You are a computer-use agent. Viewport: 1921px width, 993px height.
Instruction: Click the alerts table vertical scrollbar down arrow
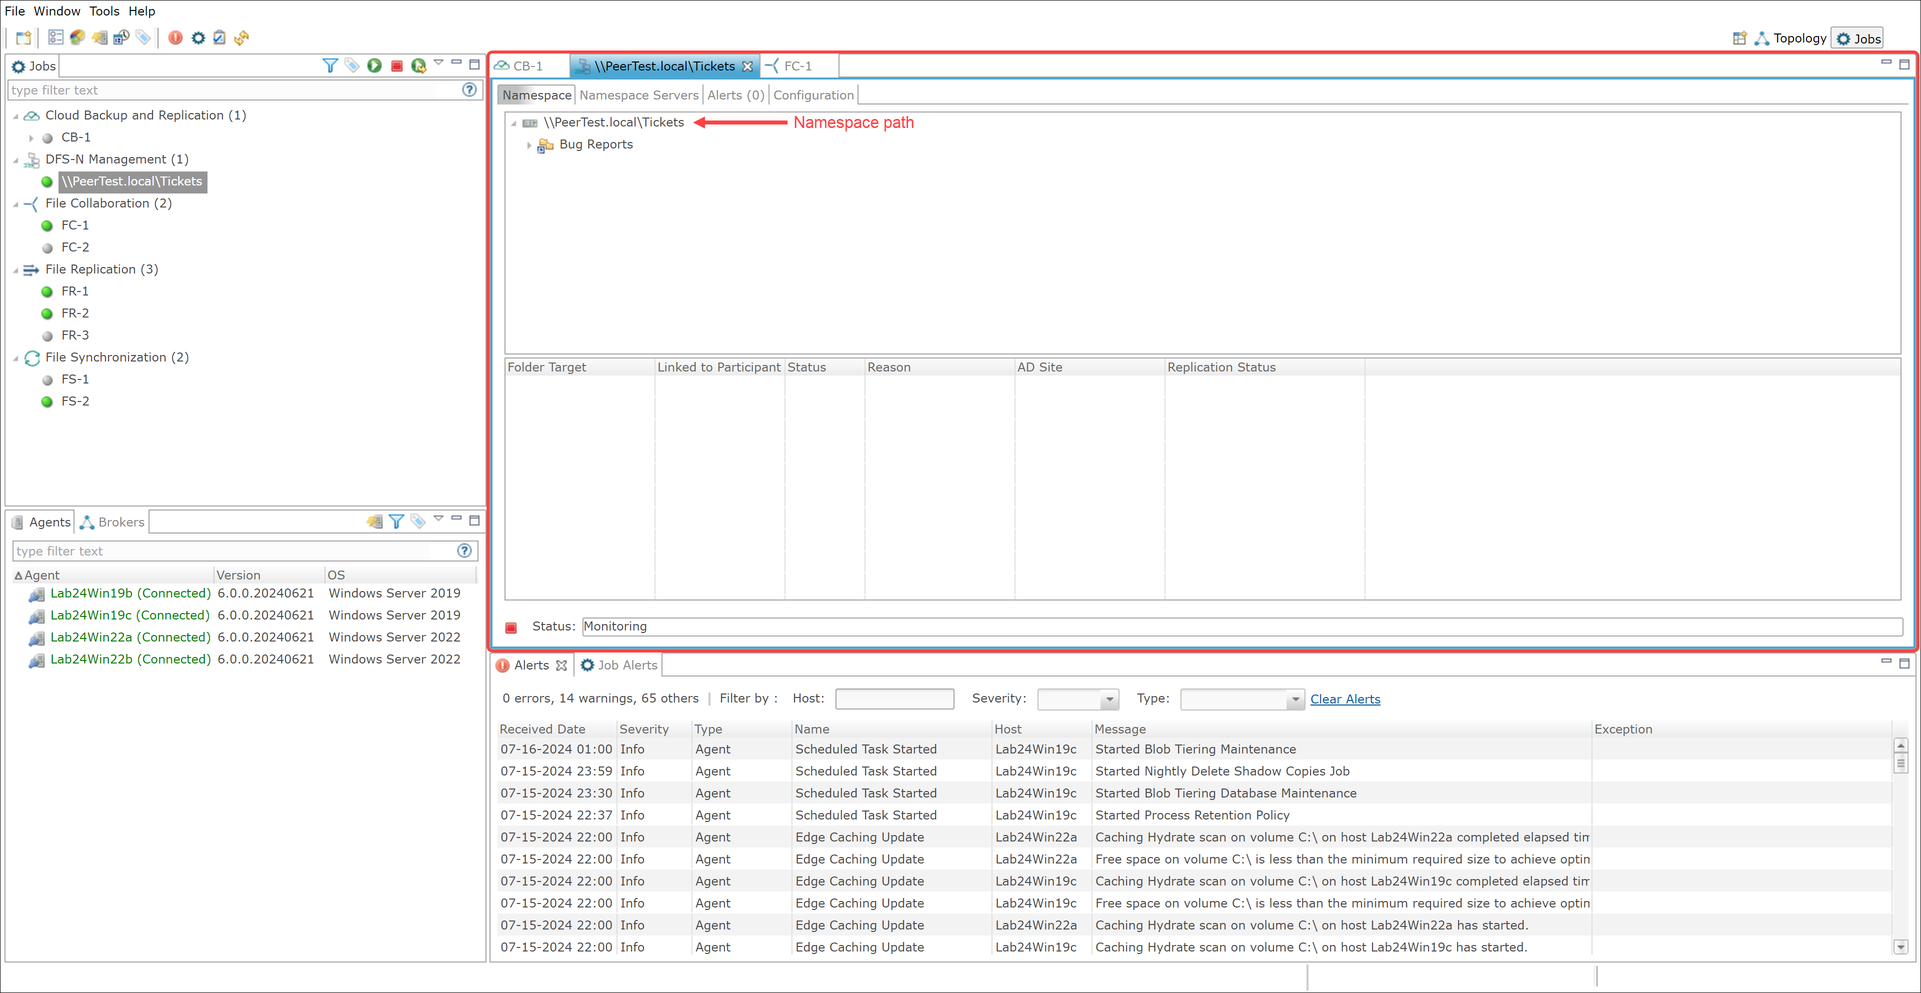tap(1900, 947)
